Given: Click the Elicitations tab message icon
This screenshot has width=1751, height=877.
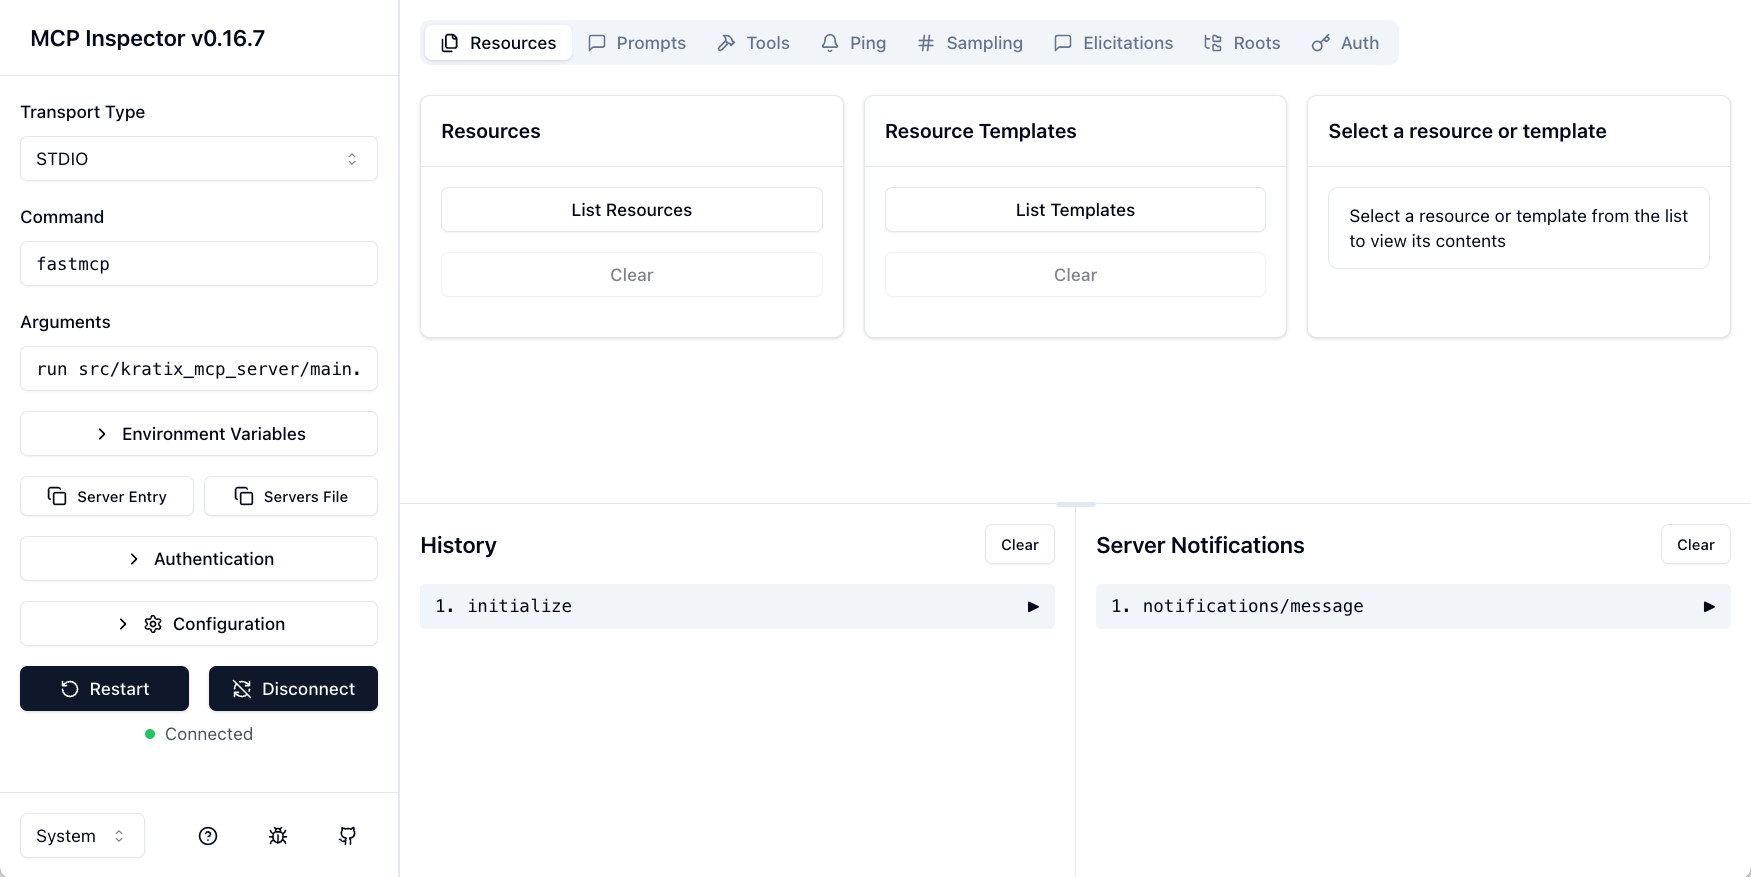Looking at the screenshot, I should click(1063, 43).
